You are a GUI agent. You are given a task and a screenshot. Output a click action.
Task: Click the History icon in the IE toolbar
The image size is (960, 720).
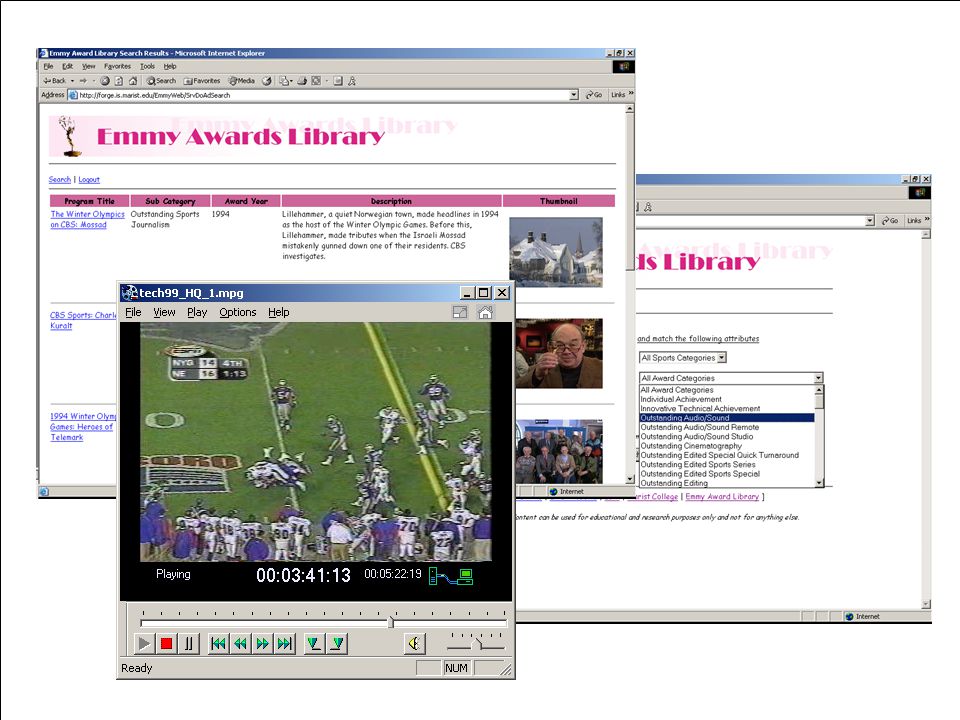click(266, 81)
